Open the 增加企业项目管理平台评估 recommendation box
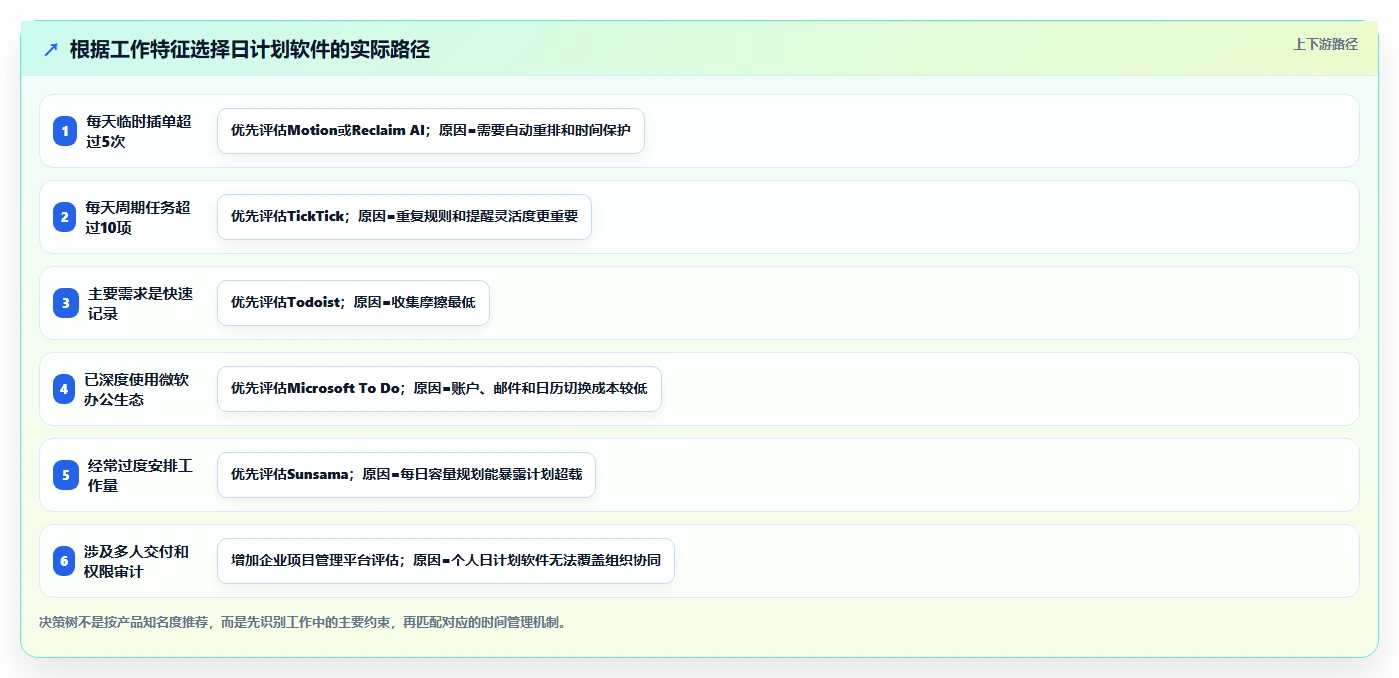The height and width of the screenshot is (678, 1399). 446,561
